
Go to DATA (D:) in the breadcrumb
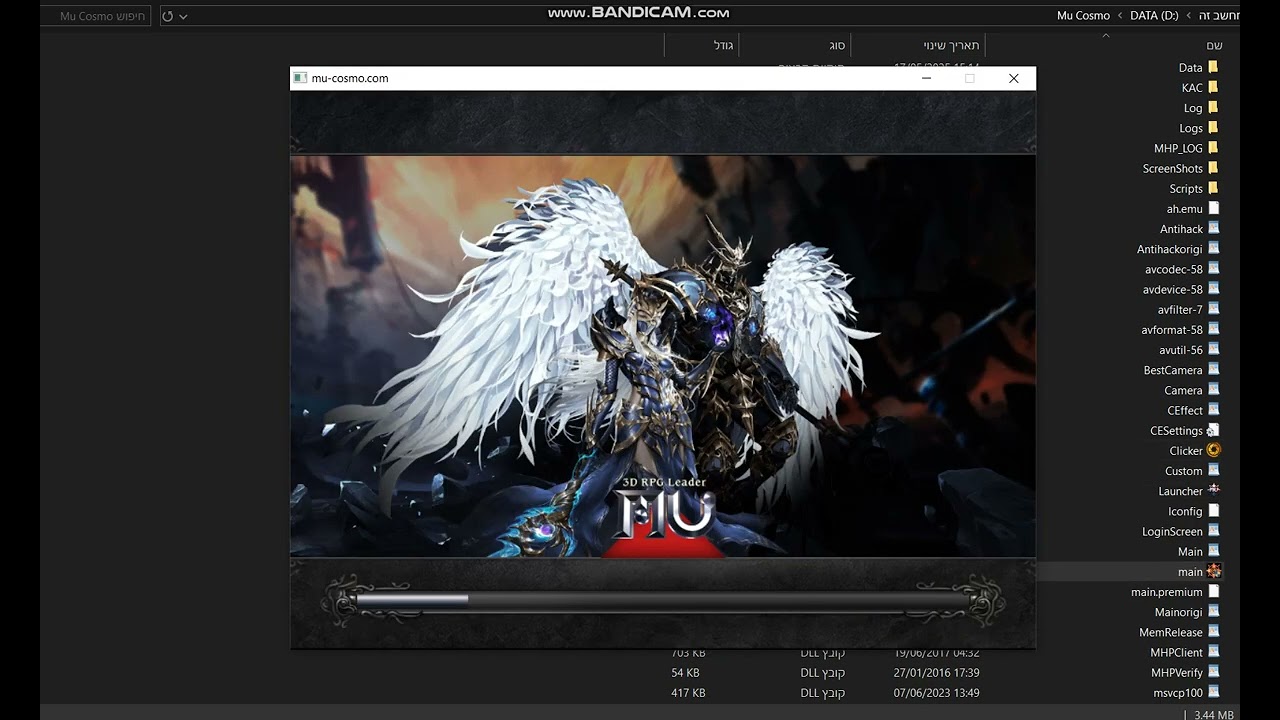(x=1154, y=16)
